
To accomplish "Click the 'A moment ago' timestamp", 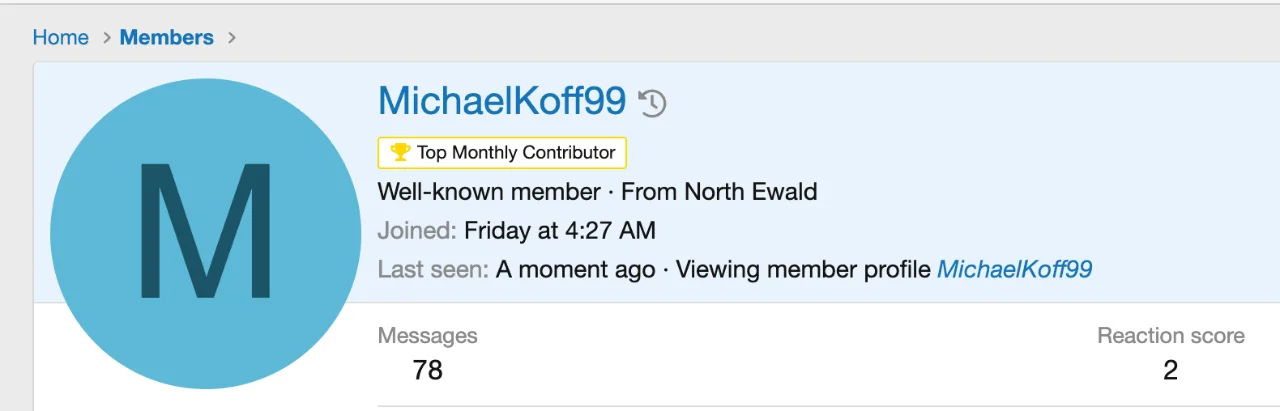I will point(575,270).
